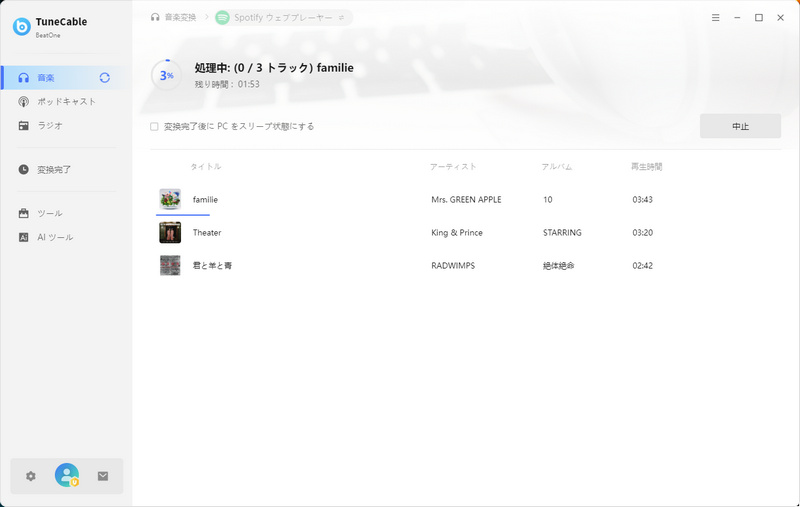Click duration 02:42
The width and height of the screenshot is (800, 507).
(642, 265)
